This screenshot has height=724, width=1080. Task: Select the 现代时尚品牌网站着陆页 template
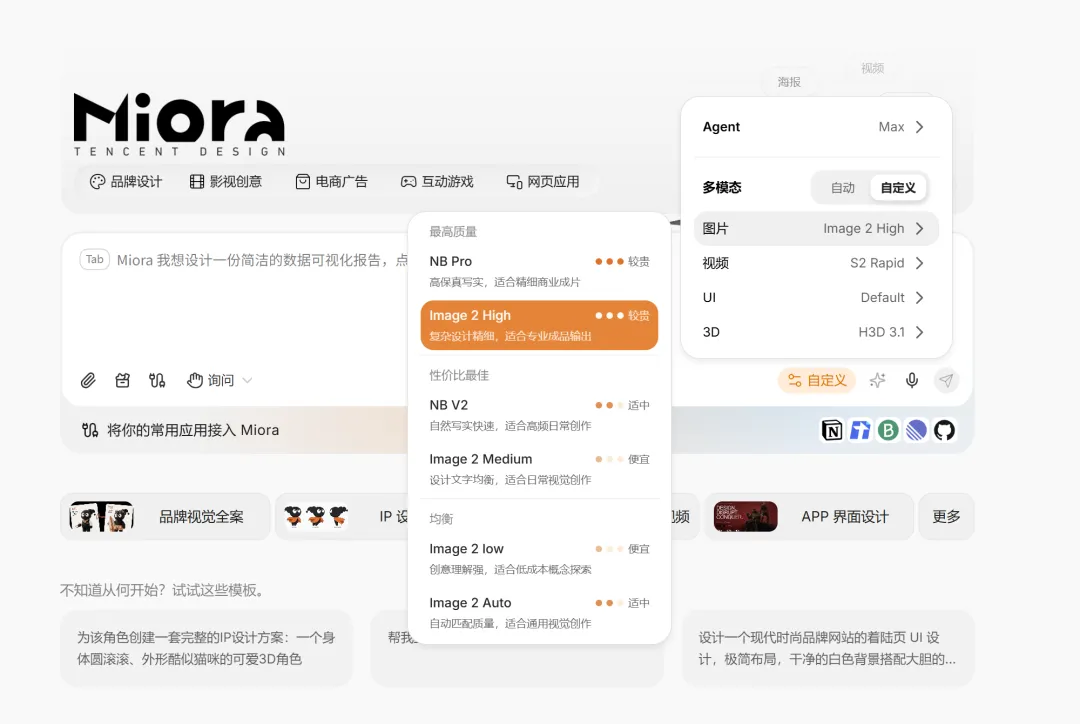pos(828,648)
